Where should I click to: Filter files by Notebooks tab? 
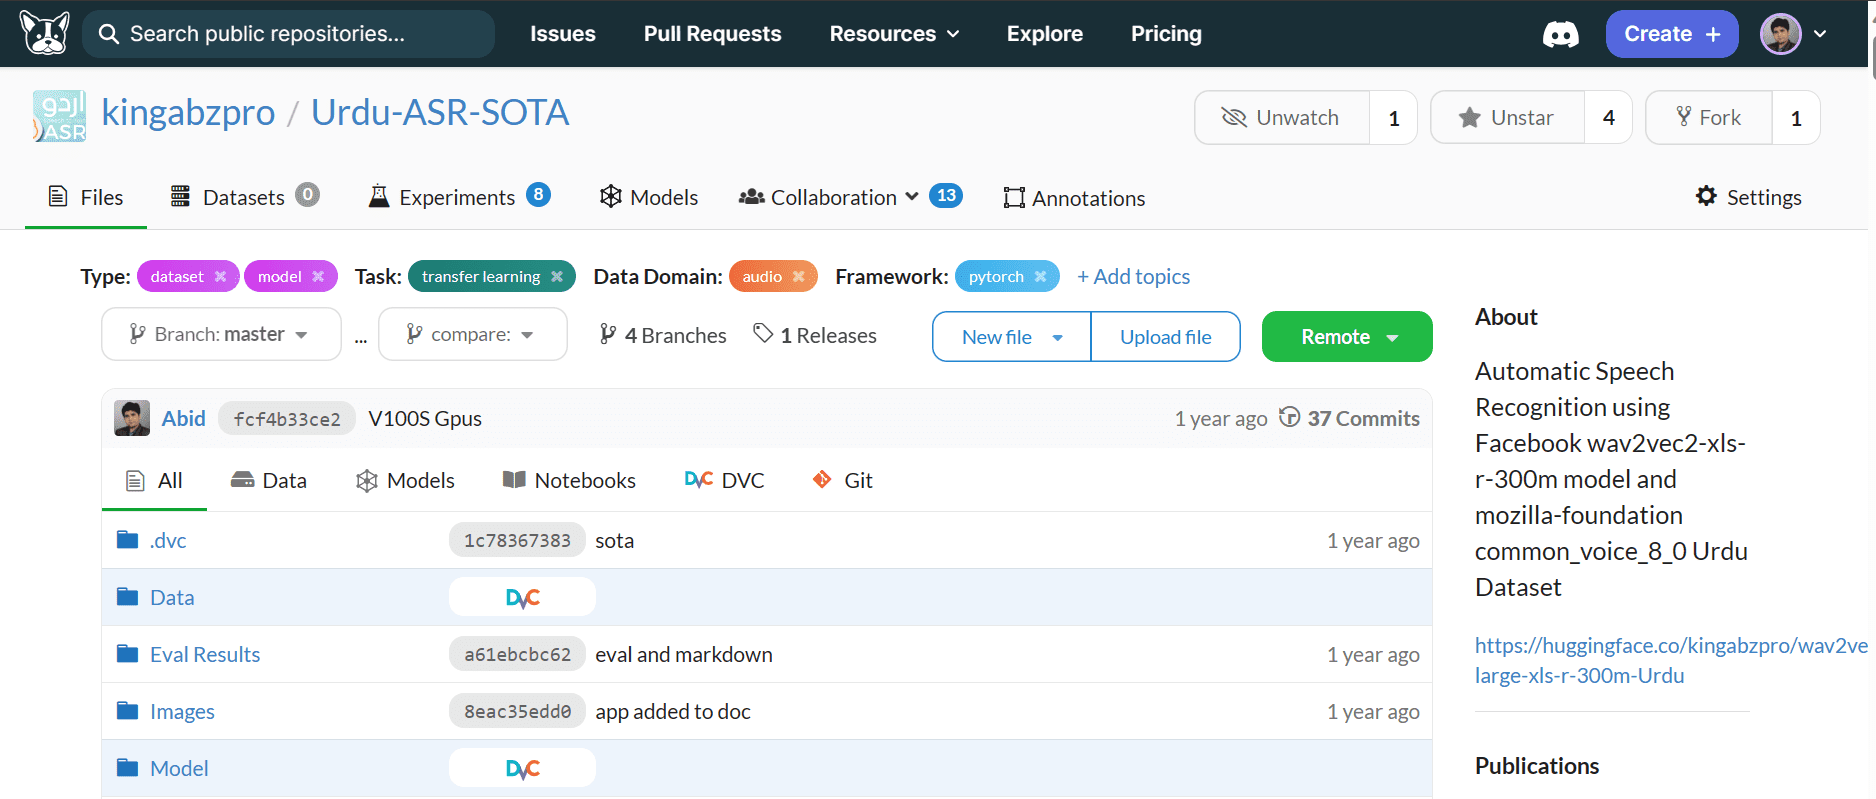click(x=569, y=480)
